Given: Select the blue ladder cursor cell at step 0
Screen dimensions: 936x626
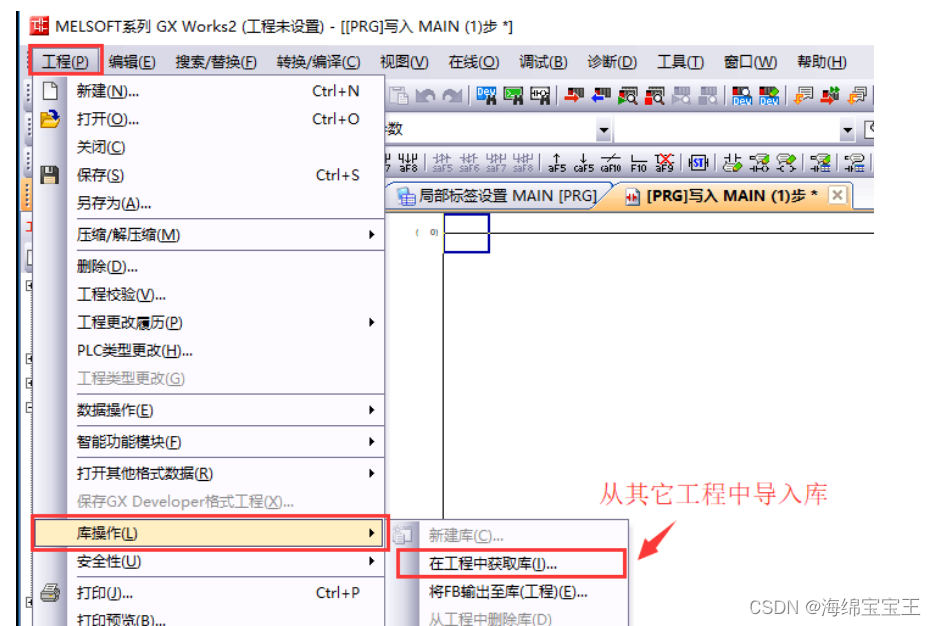Looking at the screenshot, I should point(466,233).
